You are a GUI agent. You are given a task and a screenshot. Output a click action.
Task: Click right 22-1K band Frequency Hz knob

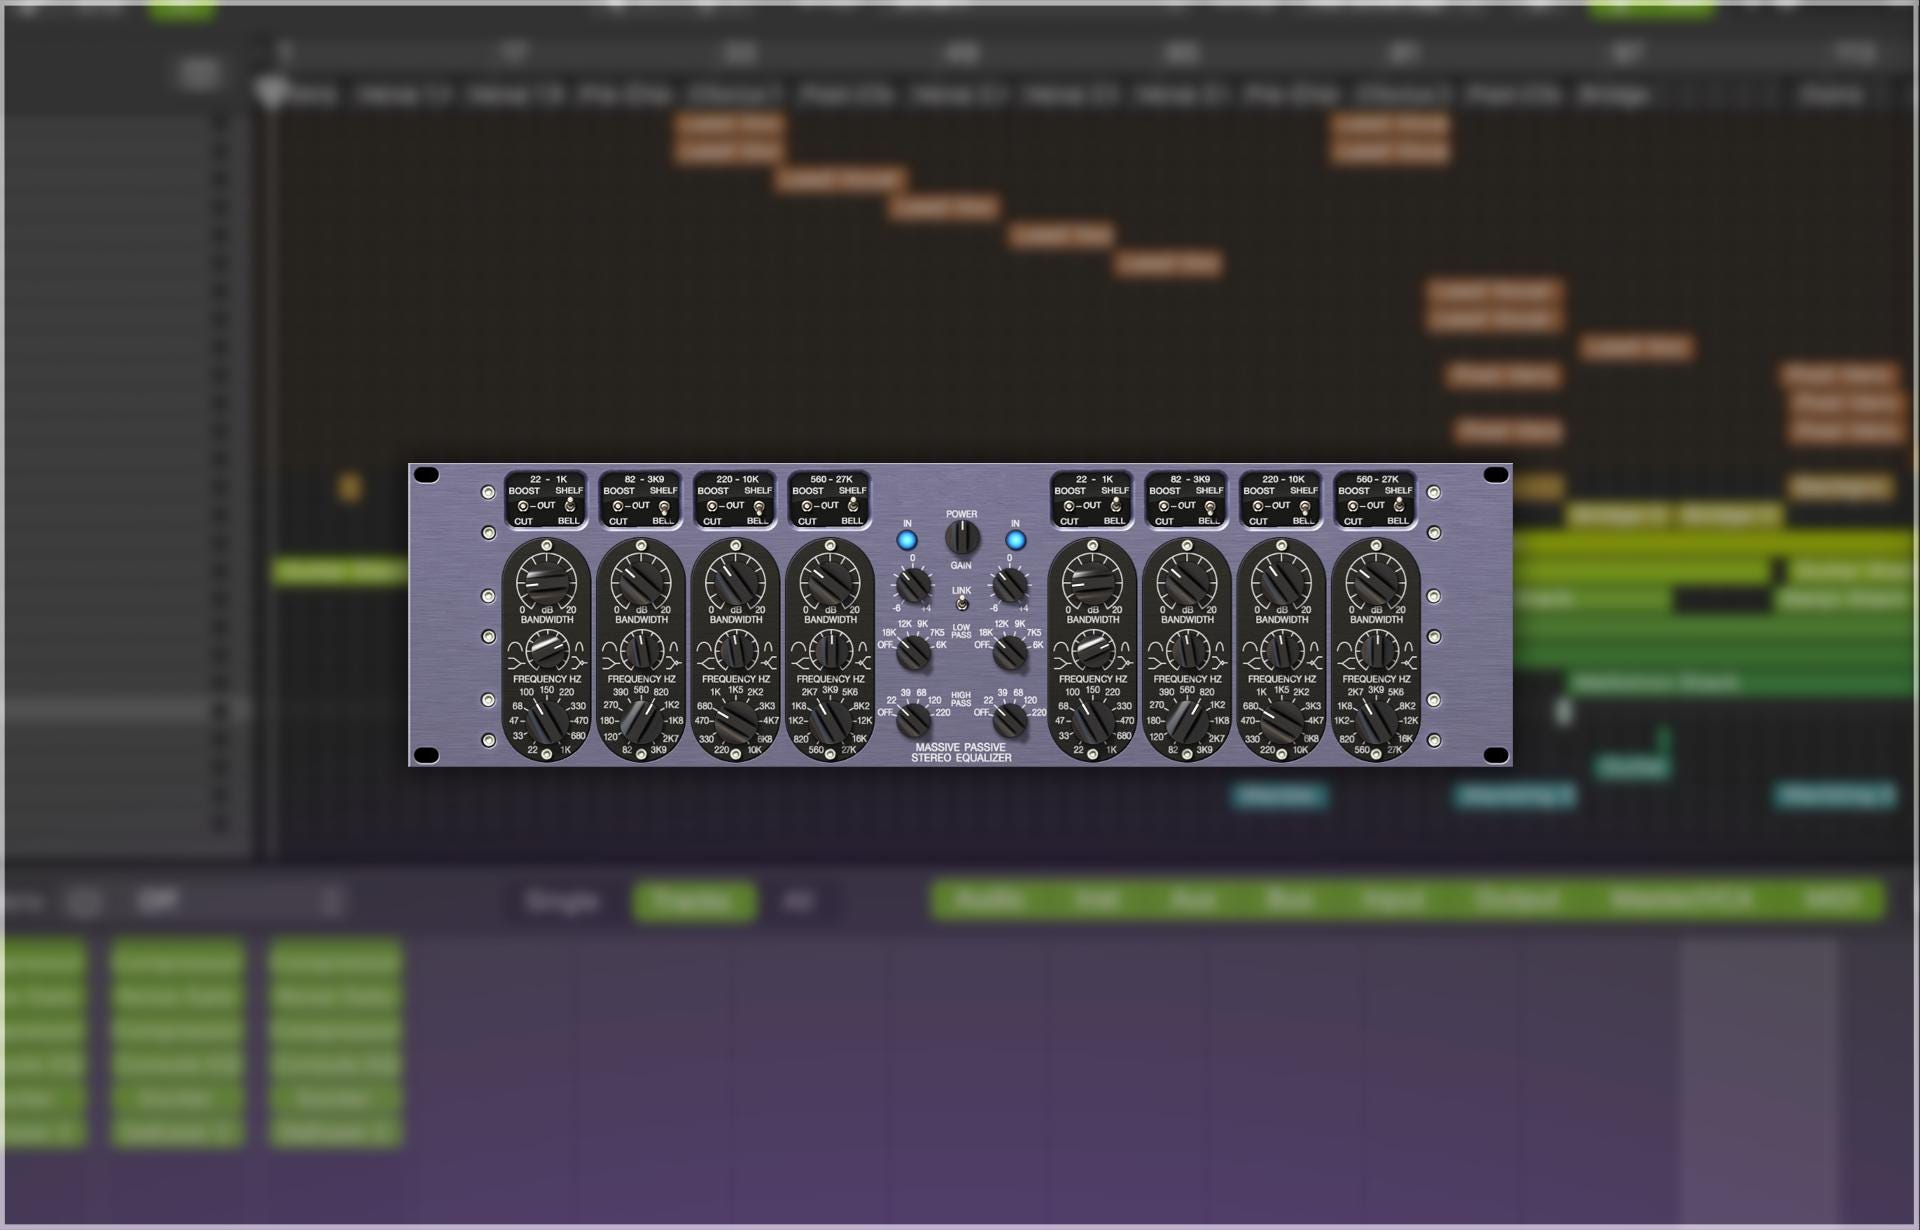[x=1092, y=720]
